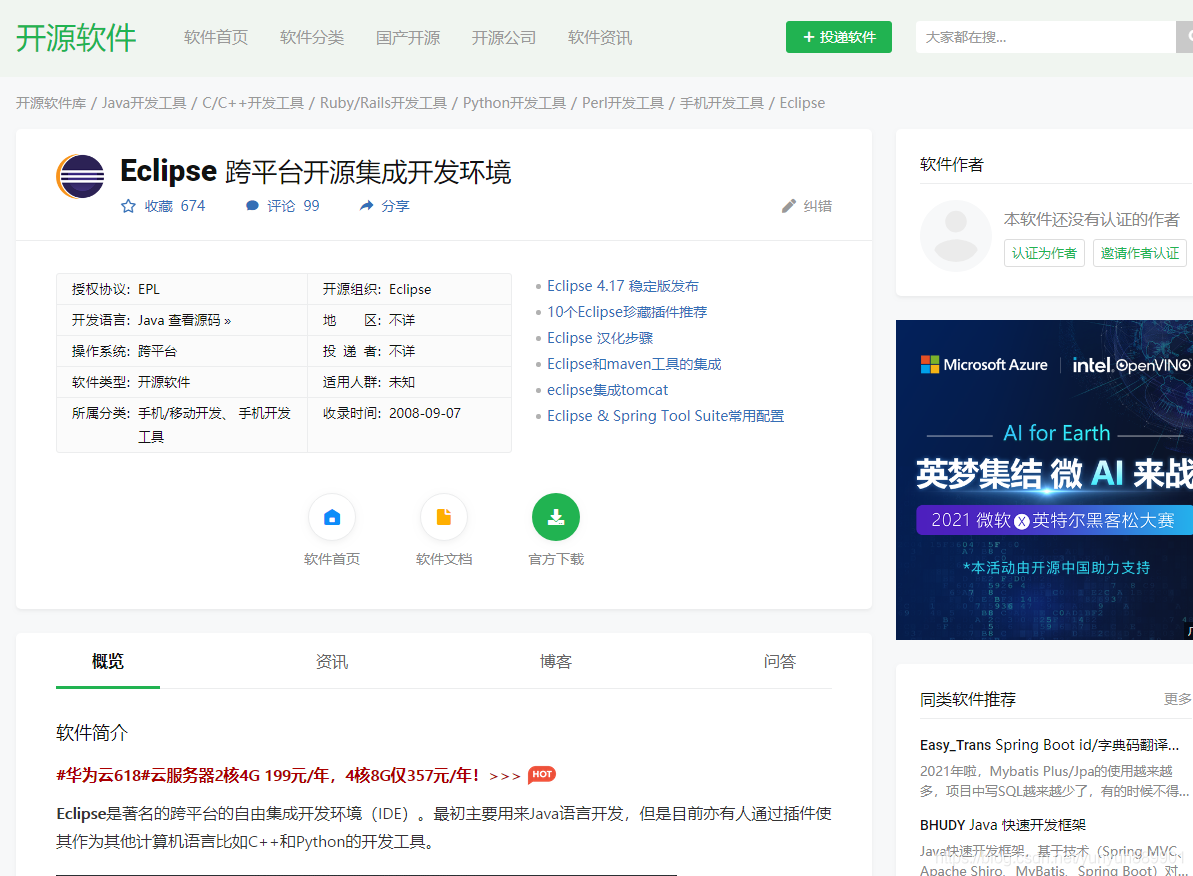Image resolution: width=1193 pixels, height=876 pixels.
Task: Open link Eclipse 4.17 稳定版发布
Action: click(x=622, y=286)
